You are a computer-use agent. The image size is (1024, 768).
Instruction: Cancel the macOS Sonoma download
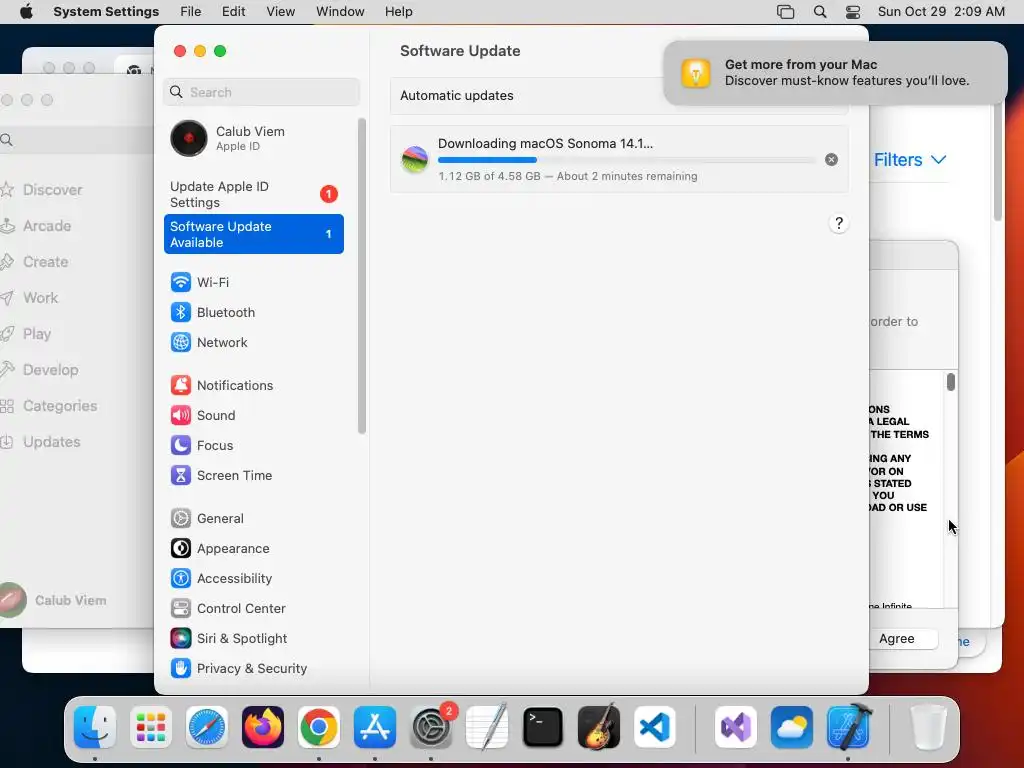tap(831, 159)
